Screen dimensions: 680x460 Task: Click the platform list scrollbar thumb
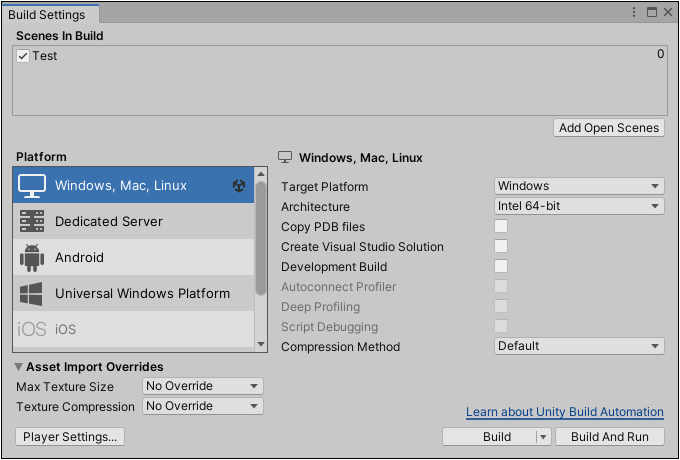coord(261,238)
